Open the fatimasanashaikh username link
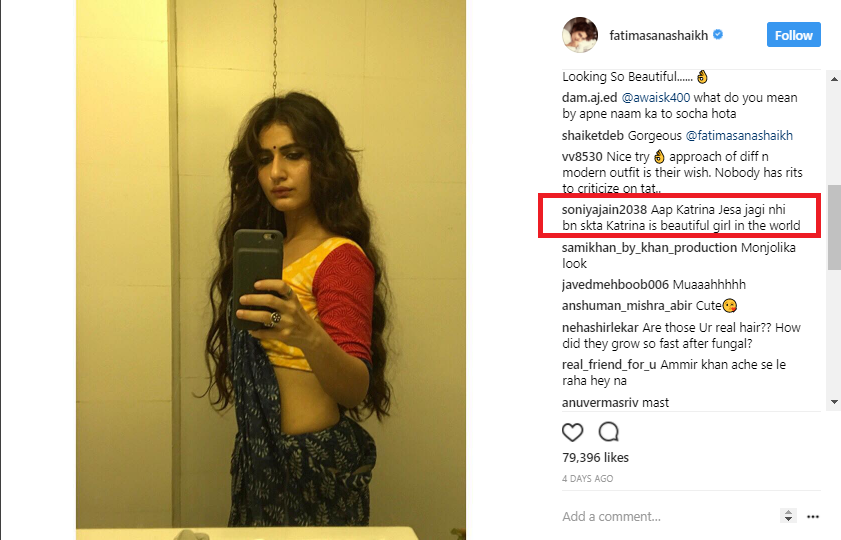Viewport: 841px width, 540px height. 659,35
